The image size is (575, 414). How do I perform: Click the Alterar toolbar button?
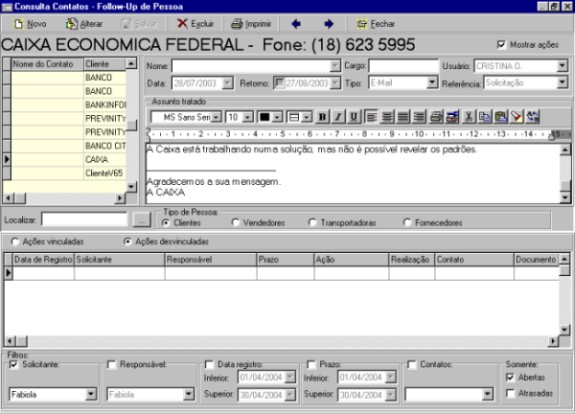(84, 24)
